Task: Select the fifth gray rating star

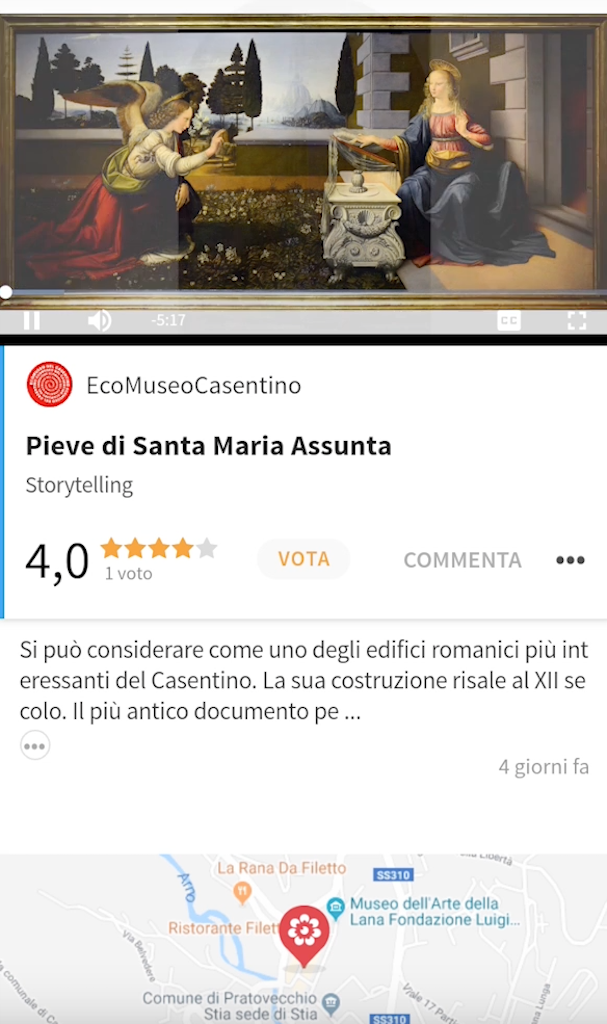Action: [x=206, y=548]
